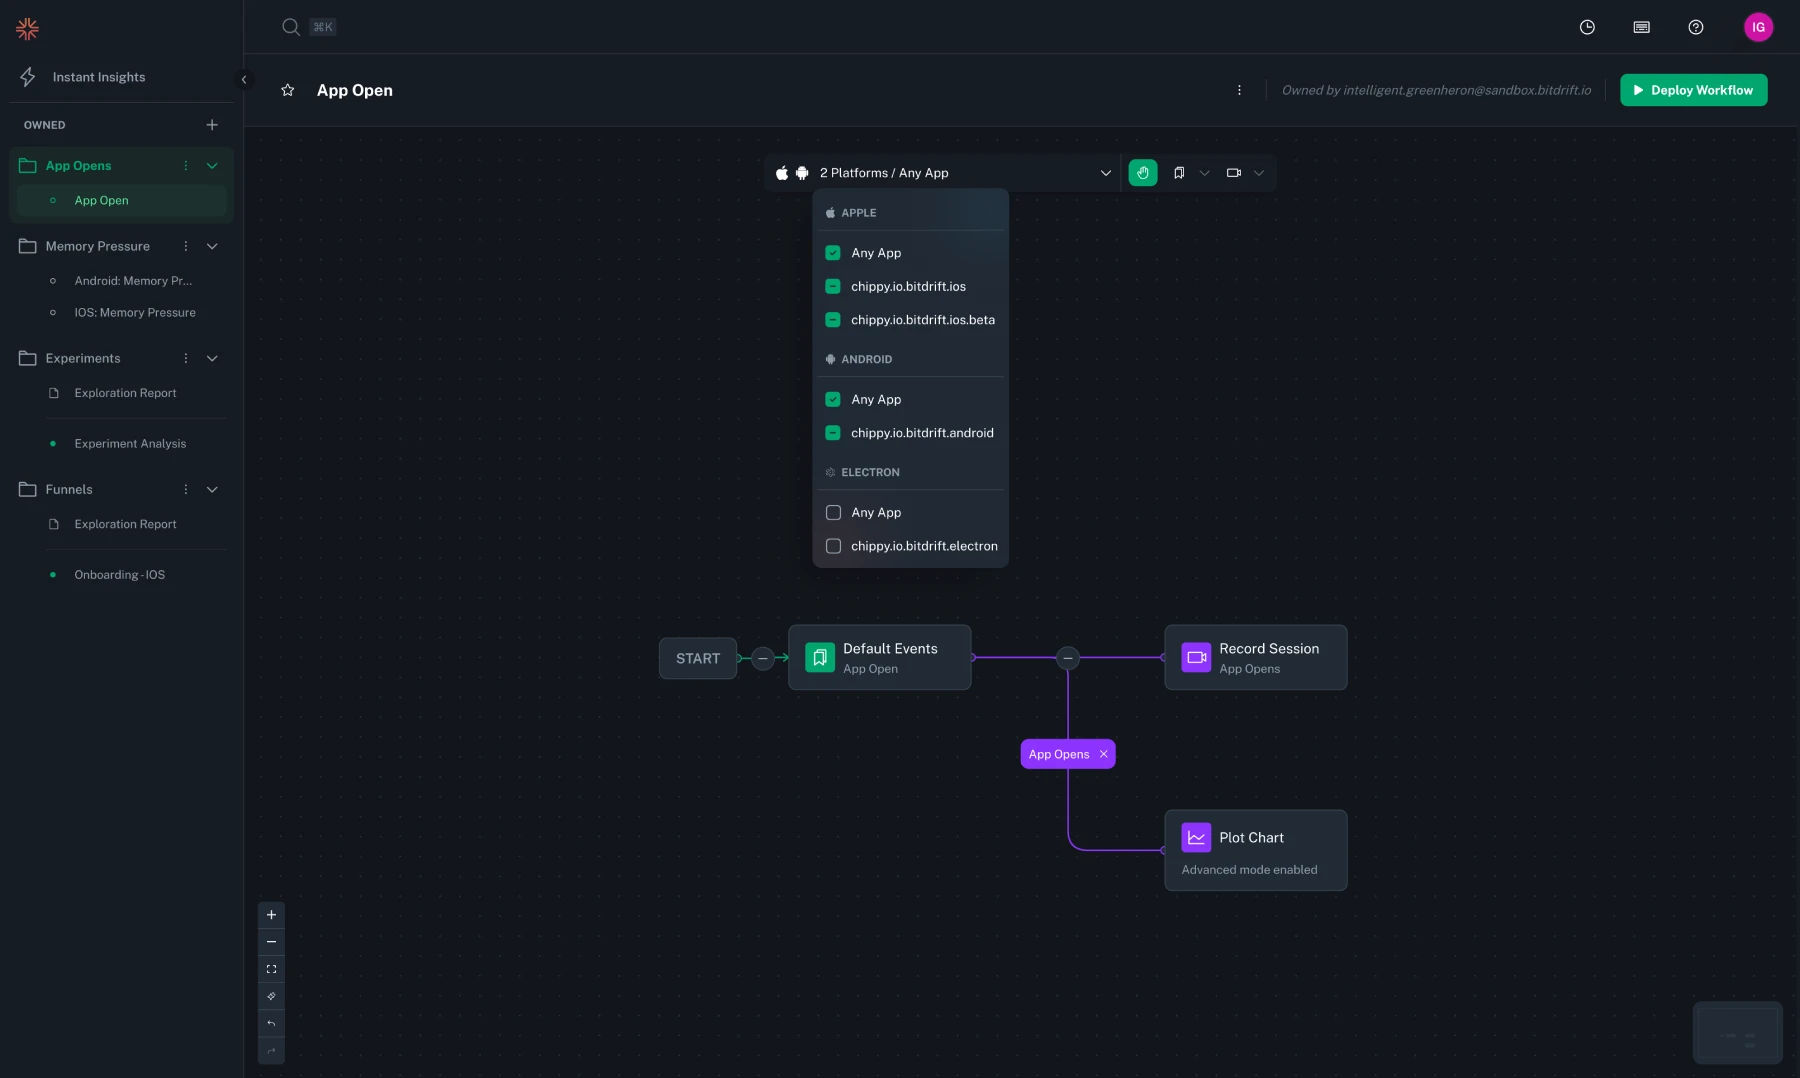Star the App Open workflow
This screenshot has height=1078, width=1800.
point(288,90)
